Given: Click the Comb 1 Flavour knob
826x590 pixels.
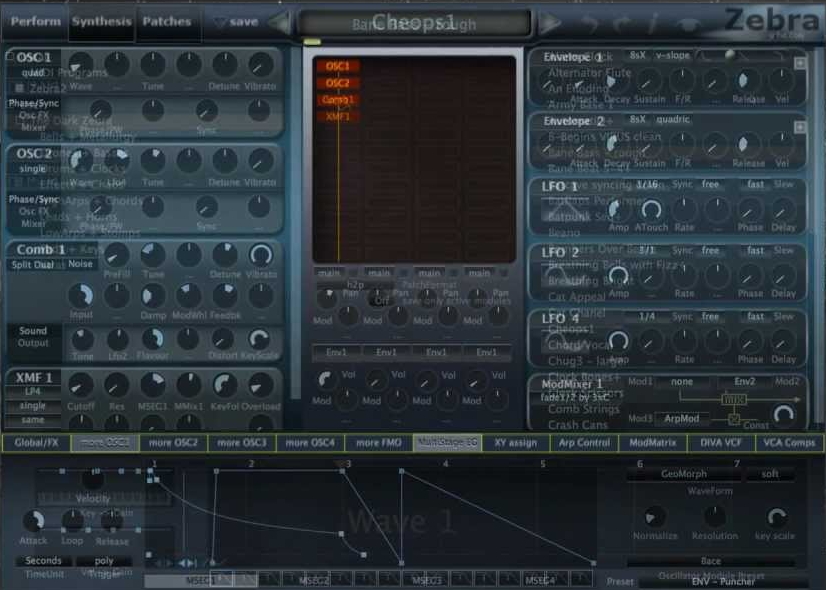Looking at the screenshot, I should click(x=153, y=339).
